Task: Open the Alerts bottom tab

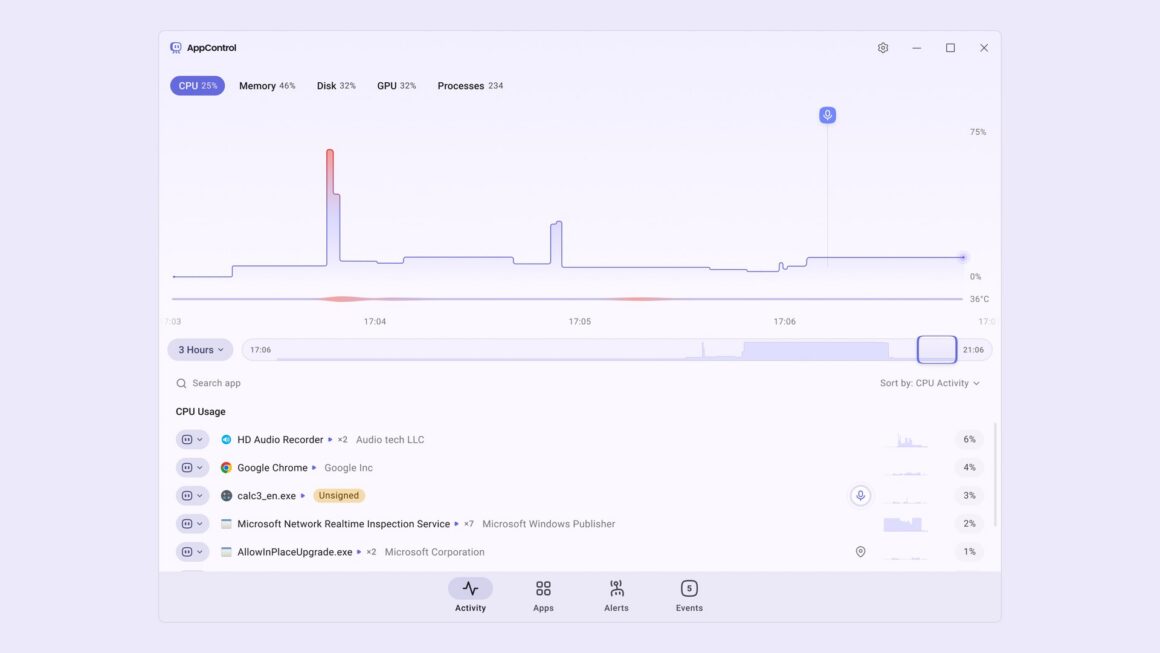Action: (x=616, y=595)
